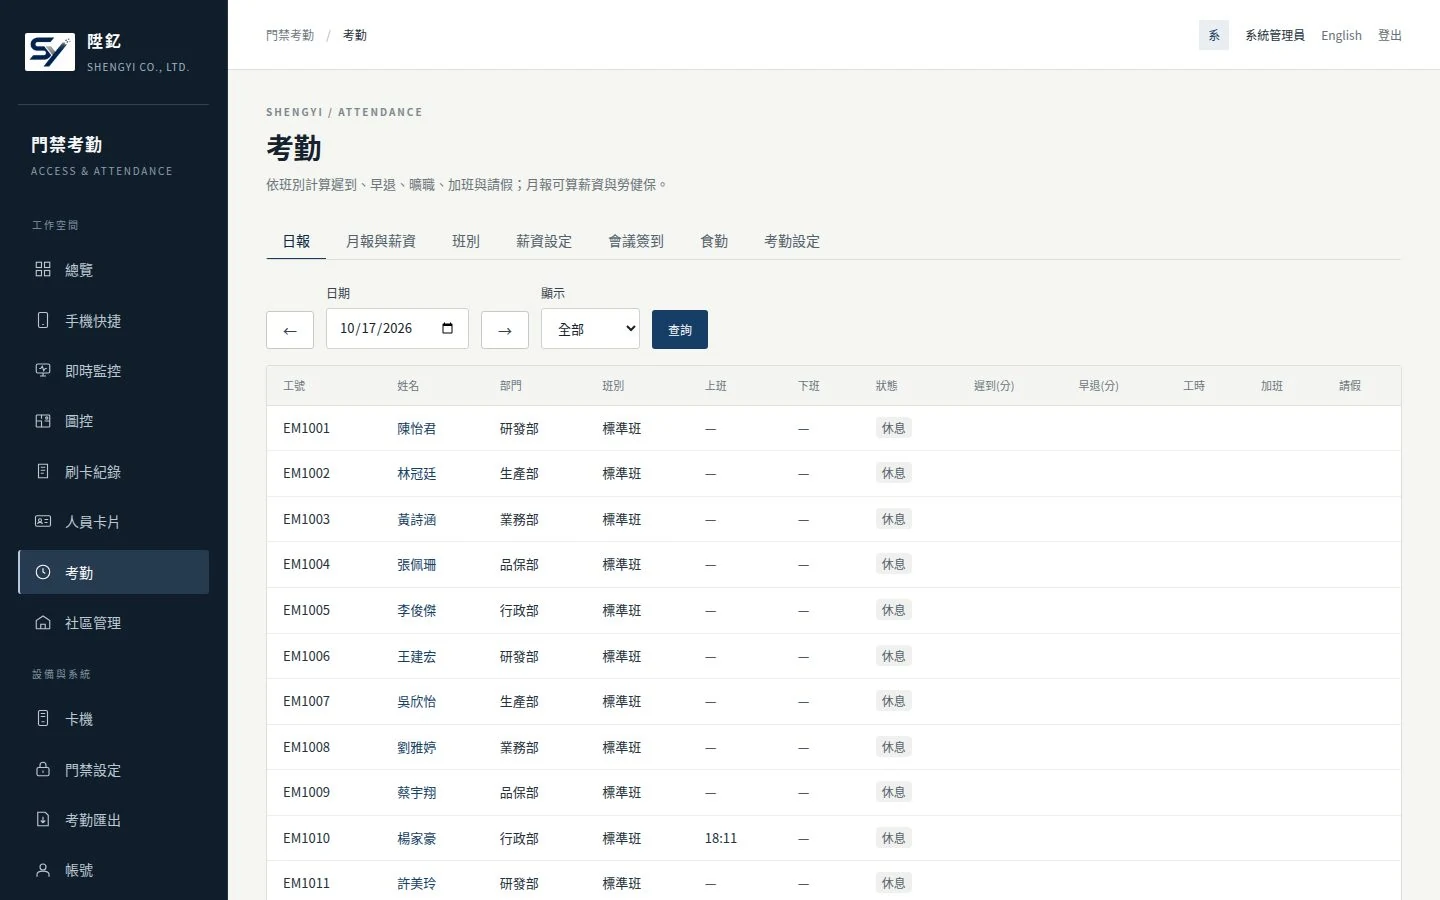
Task: Go to previous day arrow button
Action: point(290,330)
